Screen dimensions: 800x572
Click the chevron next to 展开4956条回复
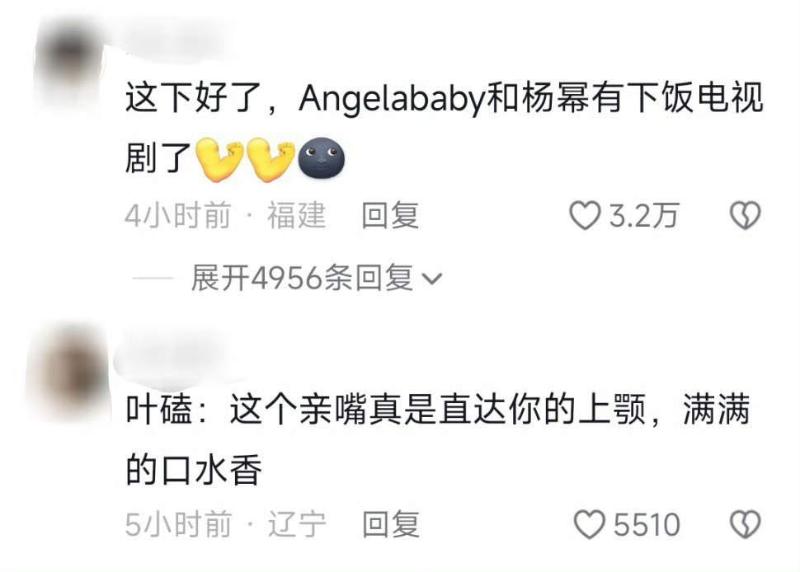432,279
